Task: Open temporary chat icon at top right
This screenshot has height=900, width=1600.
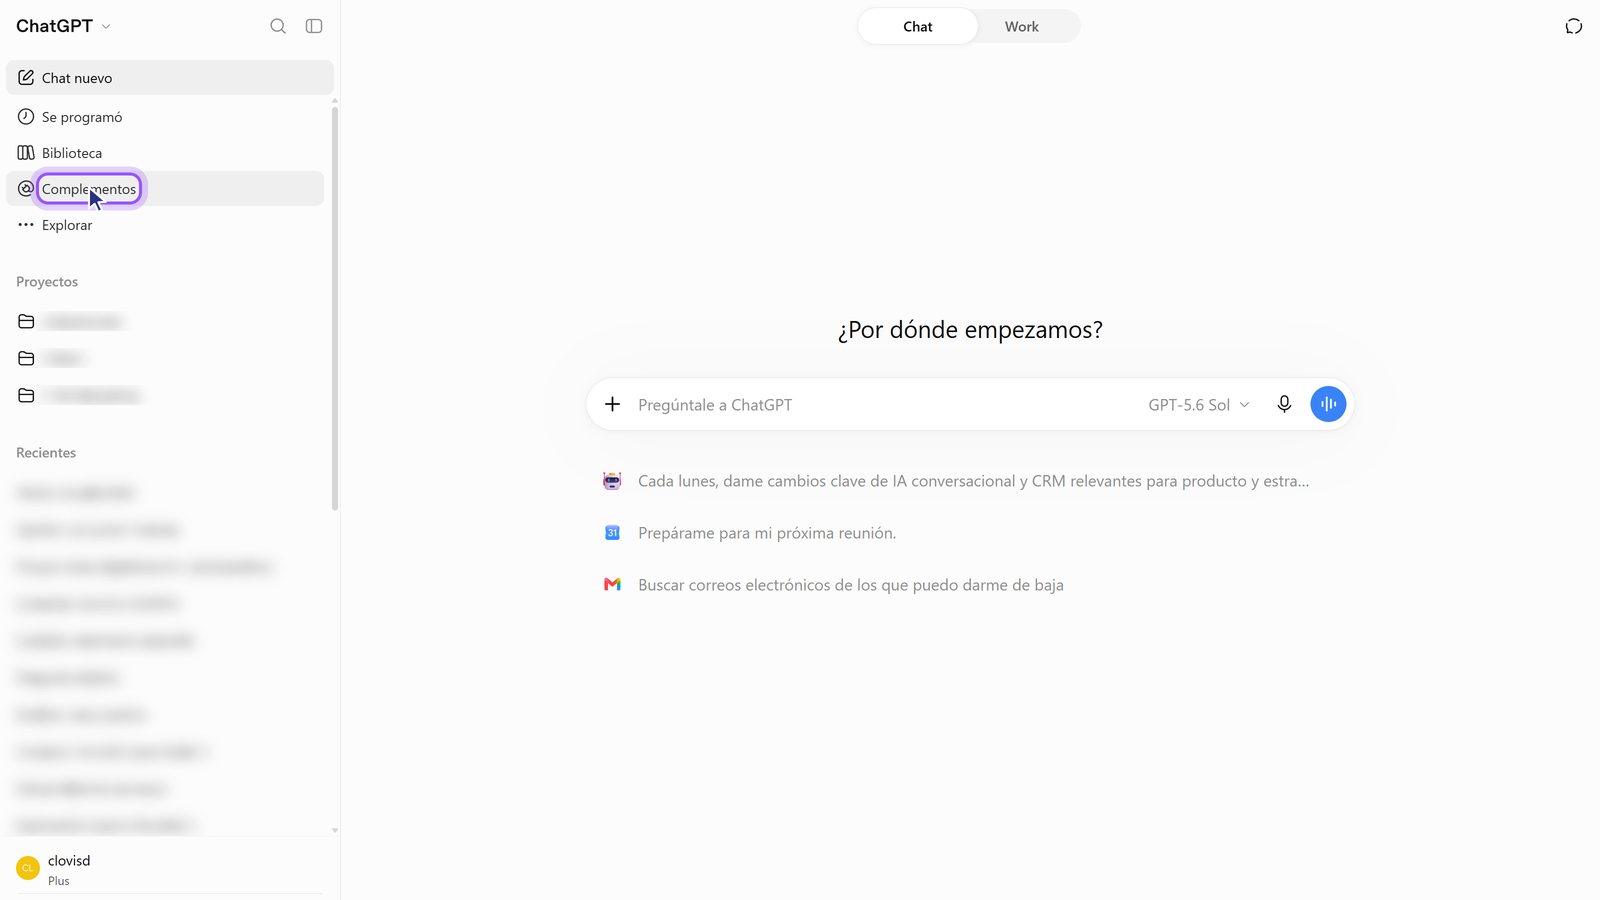Action: click(x=1573, y=26)
